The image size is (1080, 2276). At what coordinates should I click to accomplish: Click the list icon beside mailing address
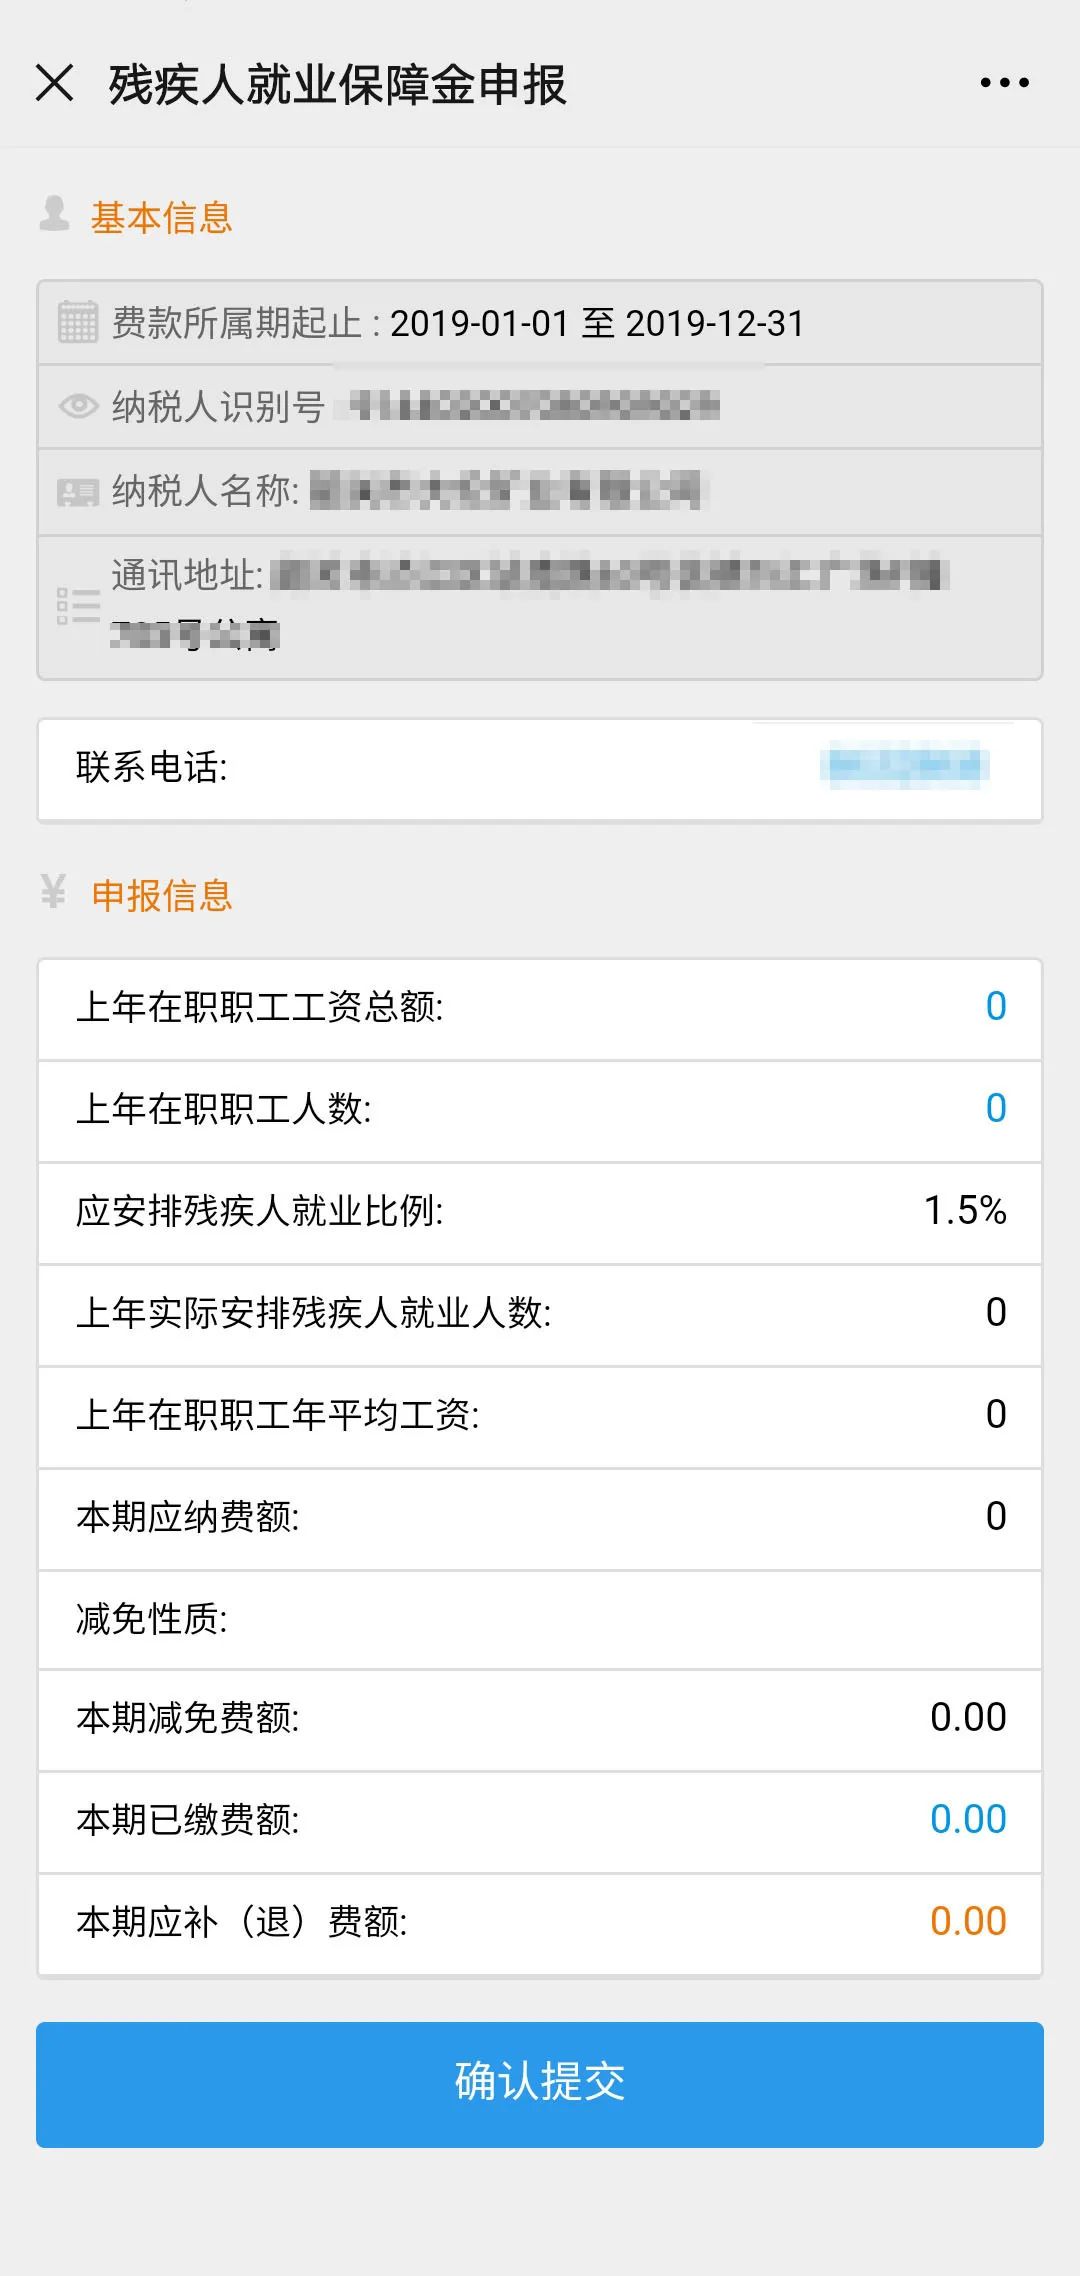click(78, 606)
